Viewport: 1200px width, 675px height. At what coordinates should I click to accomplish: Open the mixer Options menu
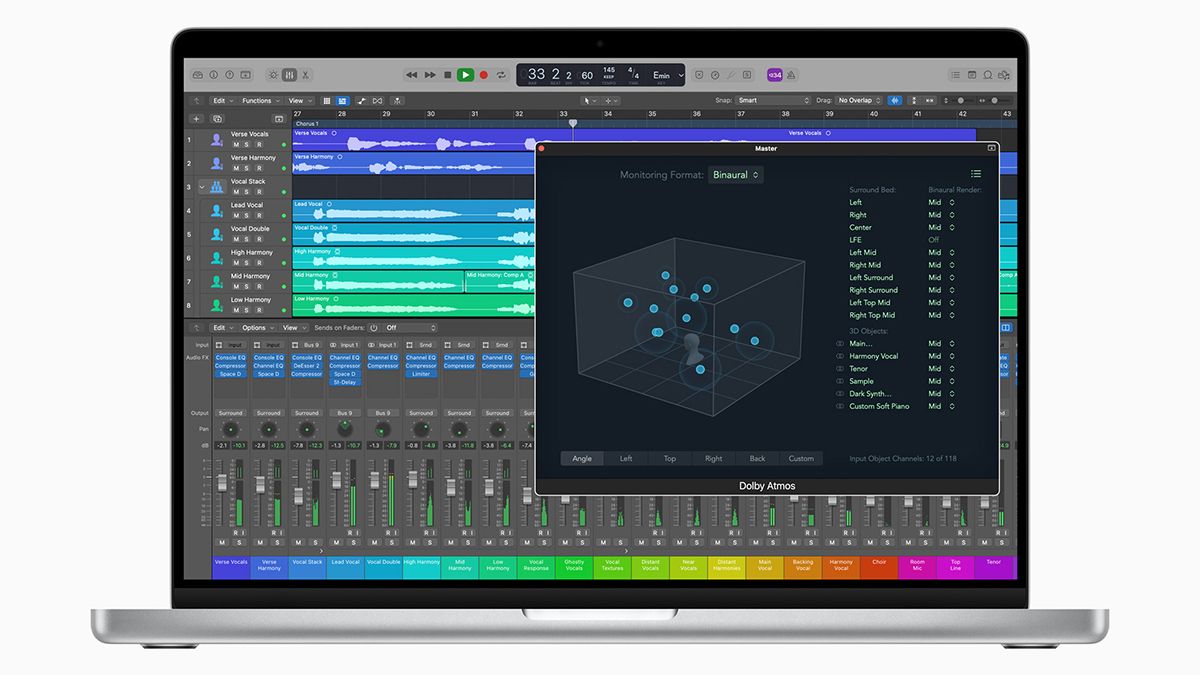pyautogui.click(x=257, y=328)
